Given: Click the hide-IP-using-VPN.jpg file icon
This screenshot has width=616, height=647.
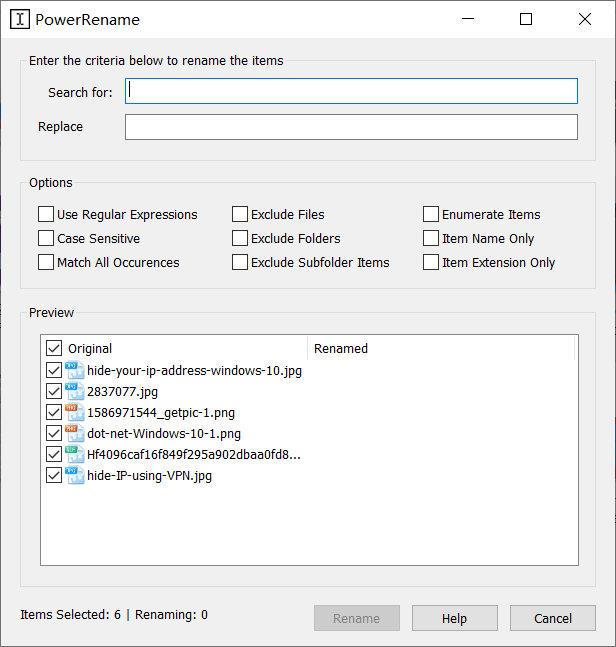Looking at the screenshot, I should [x=75, y=475].
